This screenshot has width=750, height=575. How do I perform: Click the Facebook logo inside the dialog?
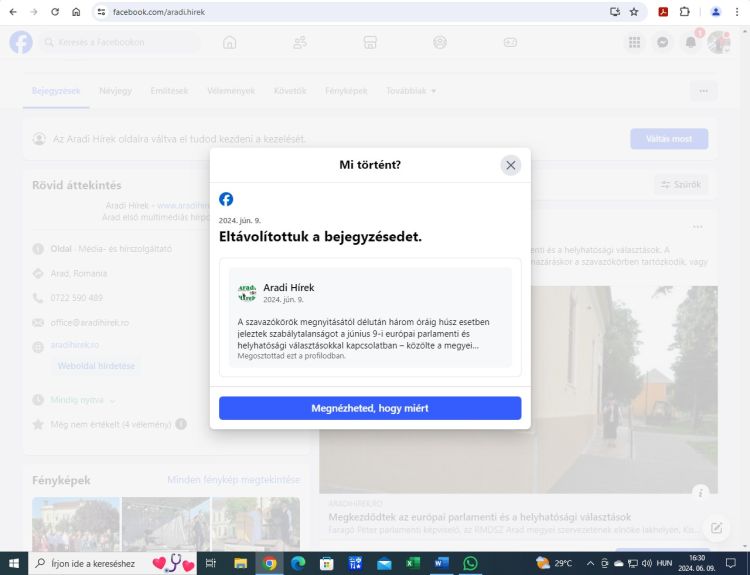[226, 199]
